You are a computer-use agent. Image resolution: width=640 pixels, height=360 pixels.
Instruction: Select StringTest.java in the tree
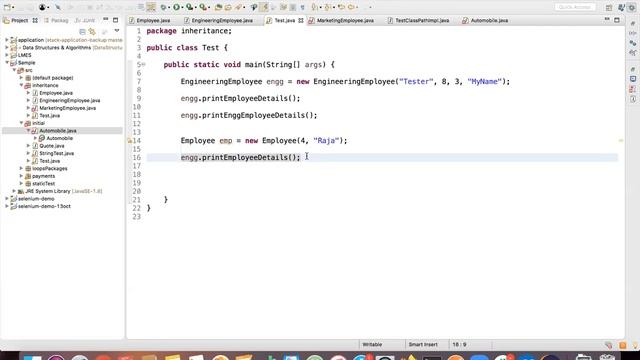pos(56,153)
